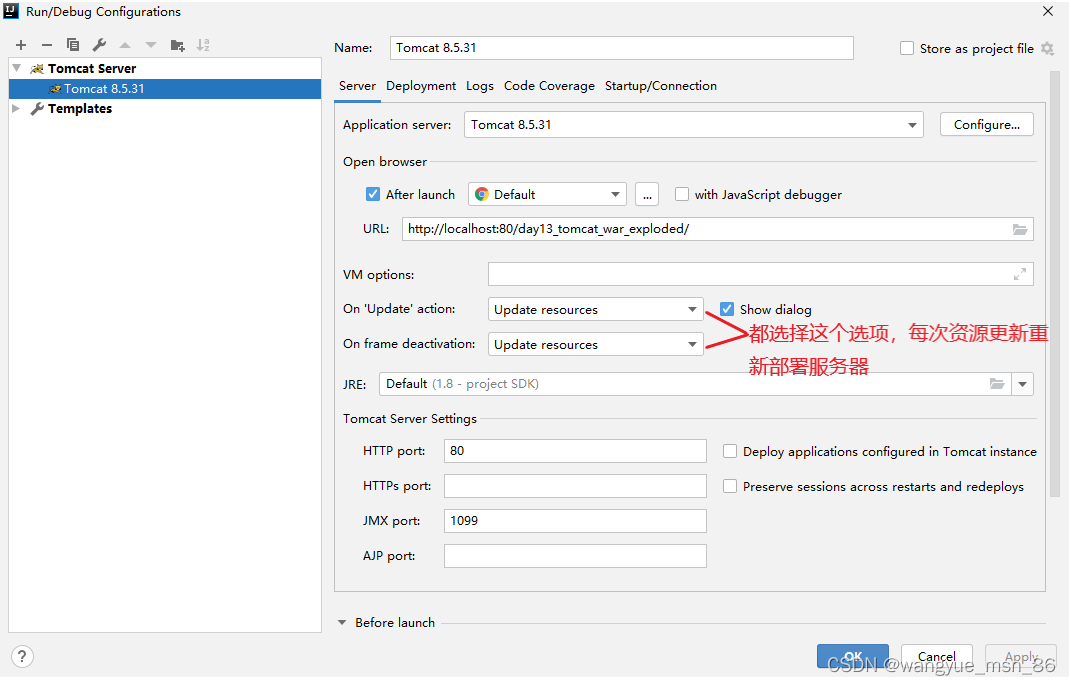The width and height of the screenshot is (1071, 685).
Task: Switch to the Startup/Connection tab
Action: tap(660, 86)
